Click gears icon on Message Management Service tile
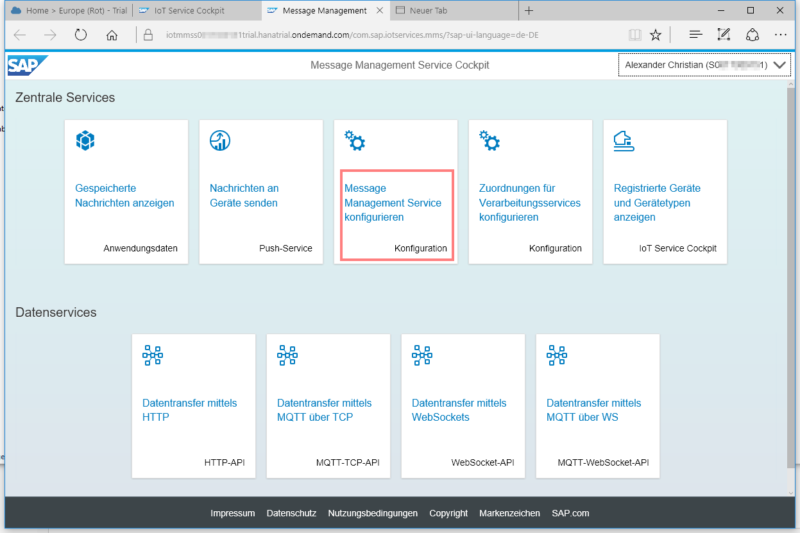This screenshot has height=533, width=800. 355,140
